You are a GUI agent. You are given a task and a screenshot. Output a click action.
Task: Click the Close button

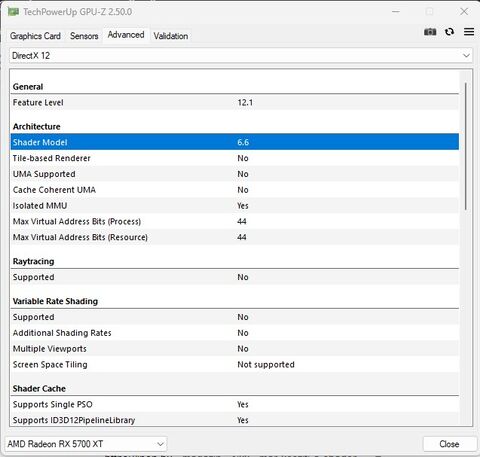point(449,444)
